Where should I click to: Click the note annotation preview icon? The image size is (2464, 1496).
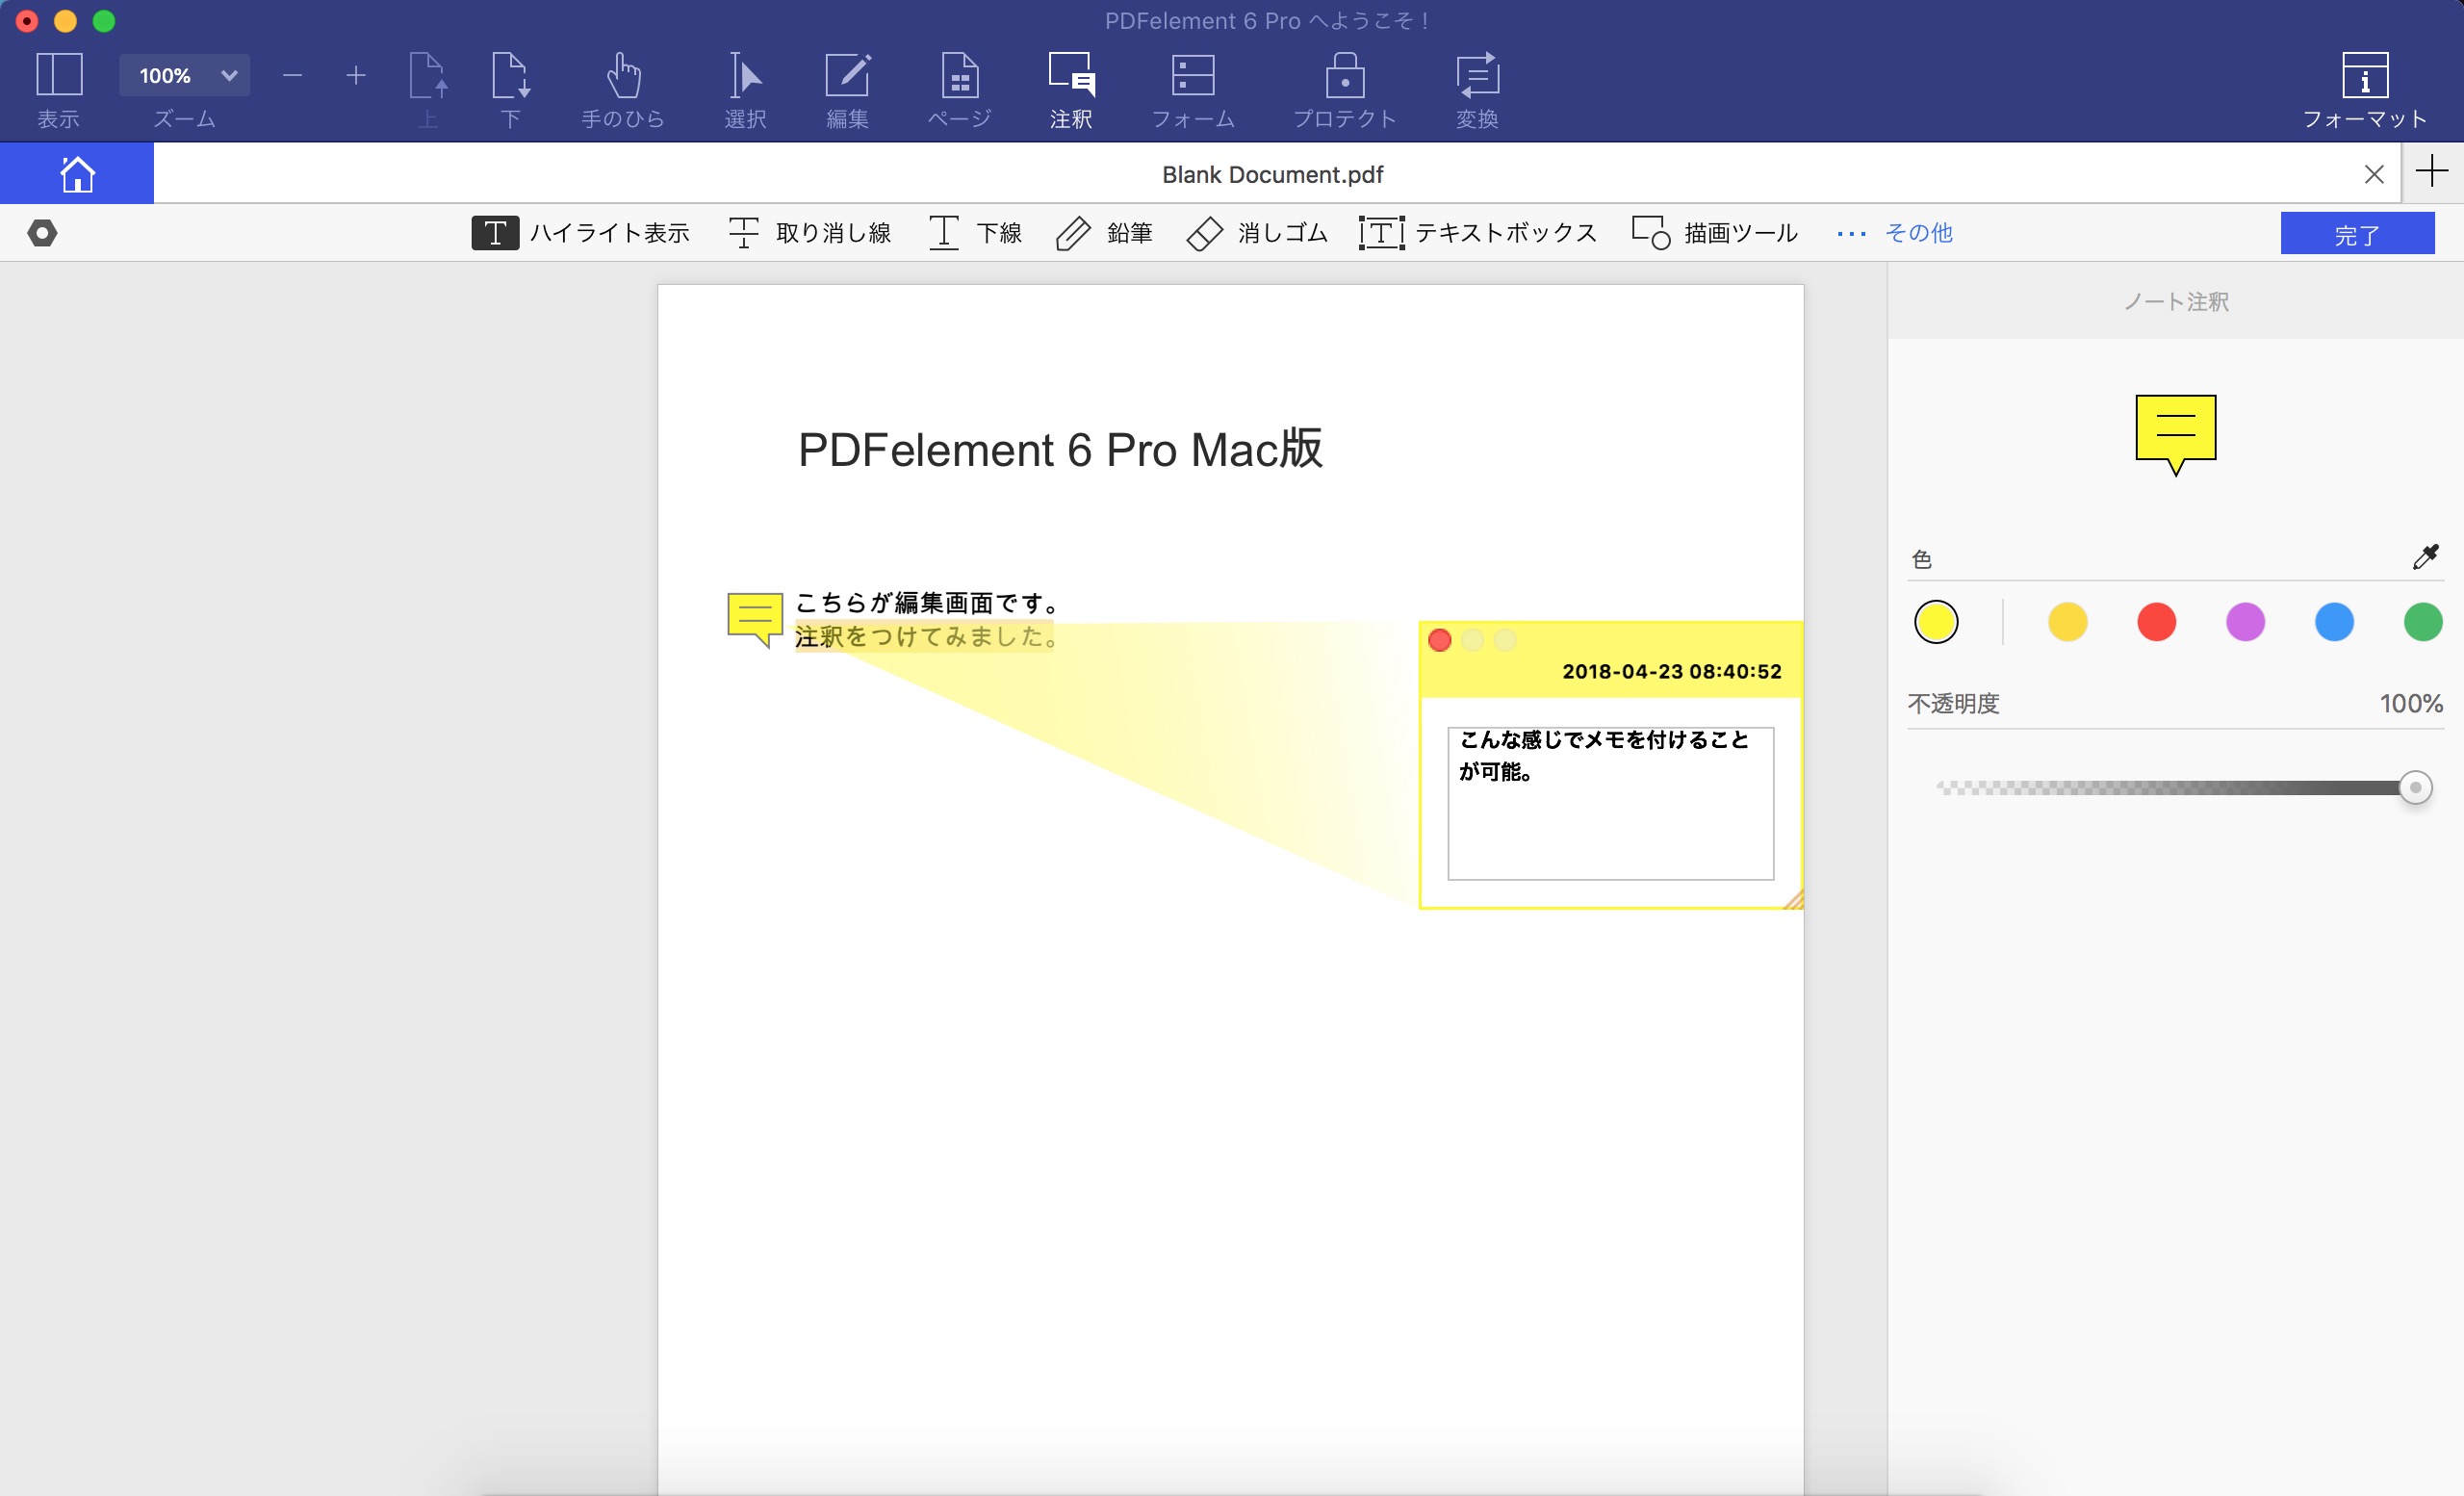2176,435
